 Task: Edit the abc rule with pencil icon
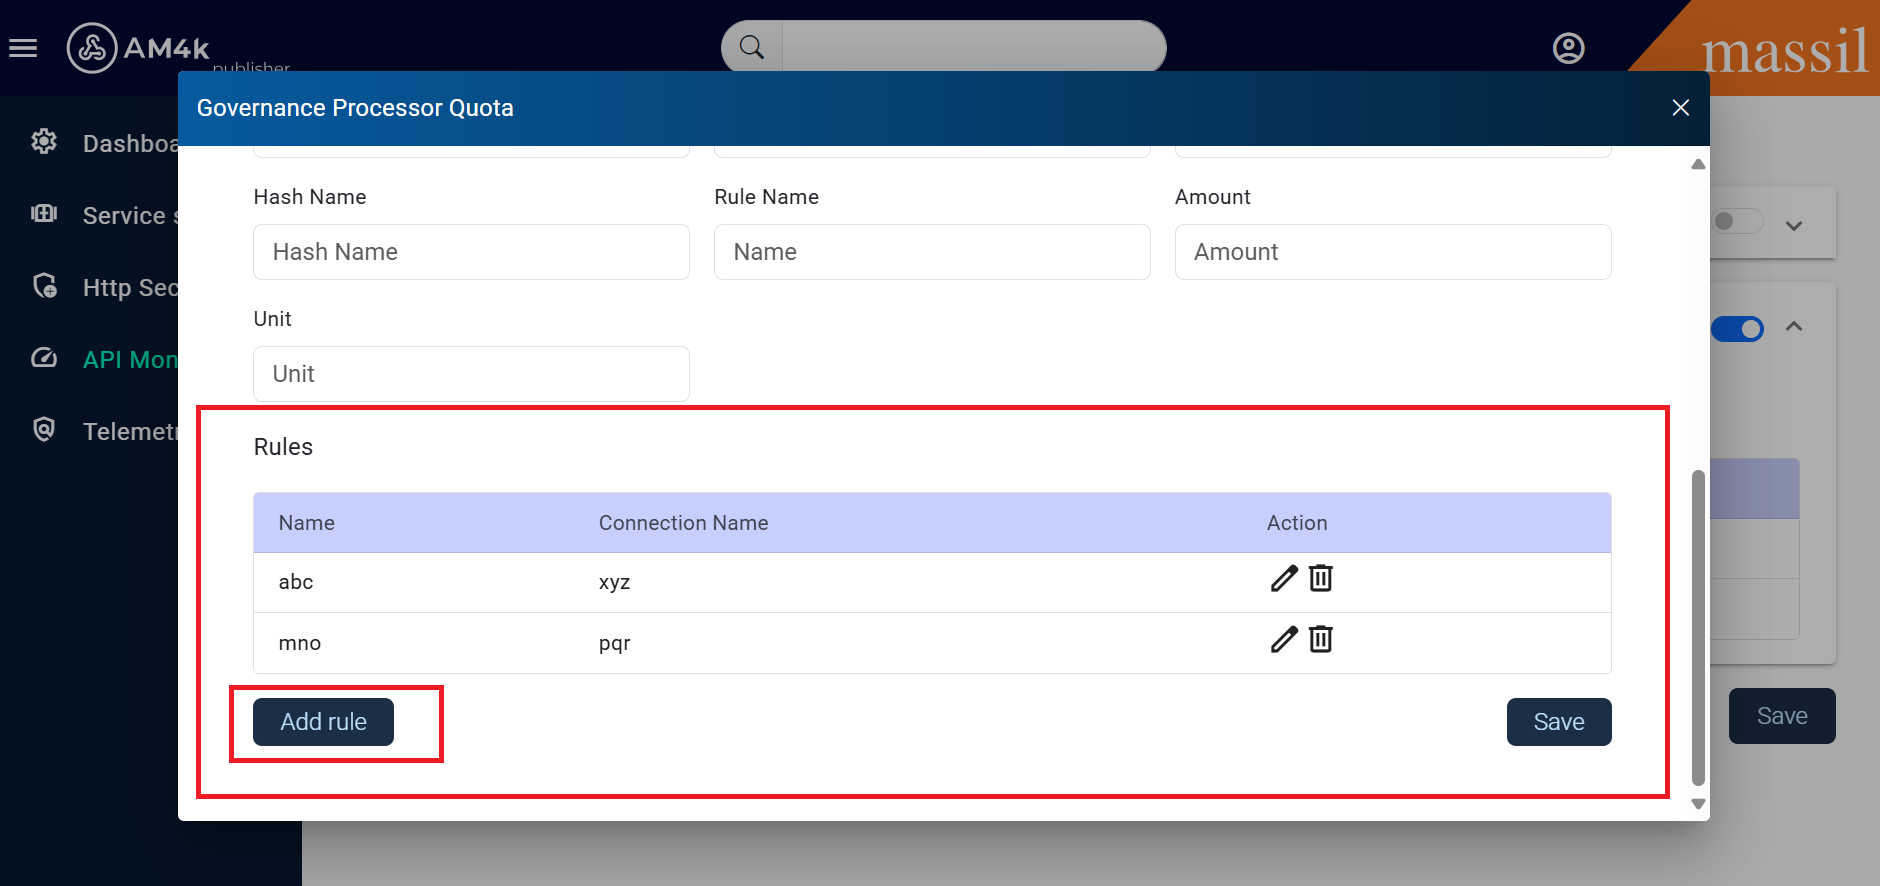tap(1283, 579)
